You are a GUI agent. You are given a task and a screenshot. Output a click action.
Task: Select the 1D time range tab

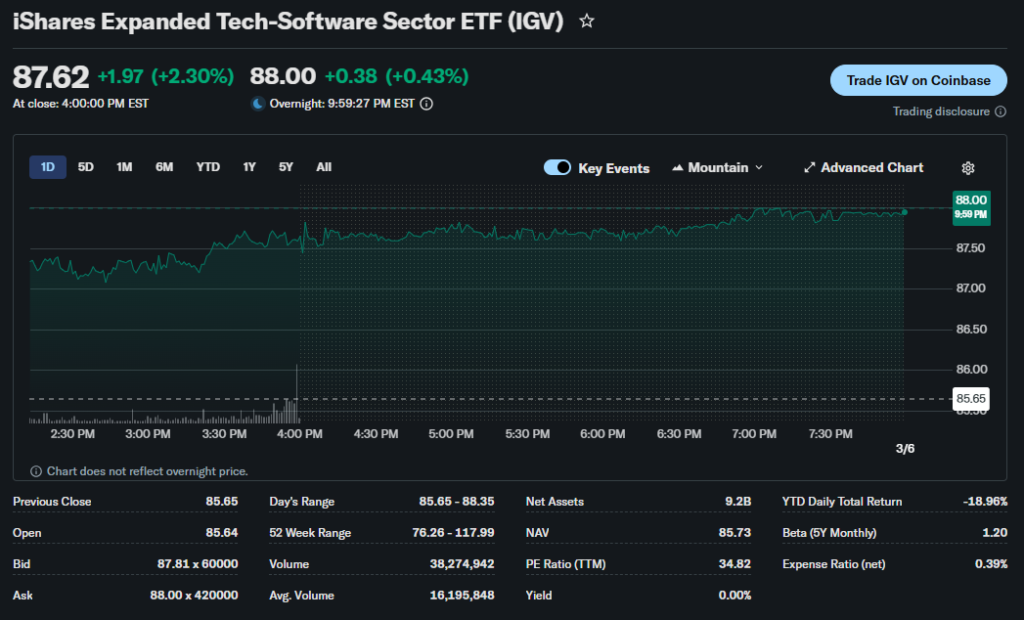pos(48,167)
